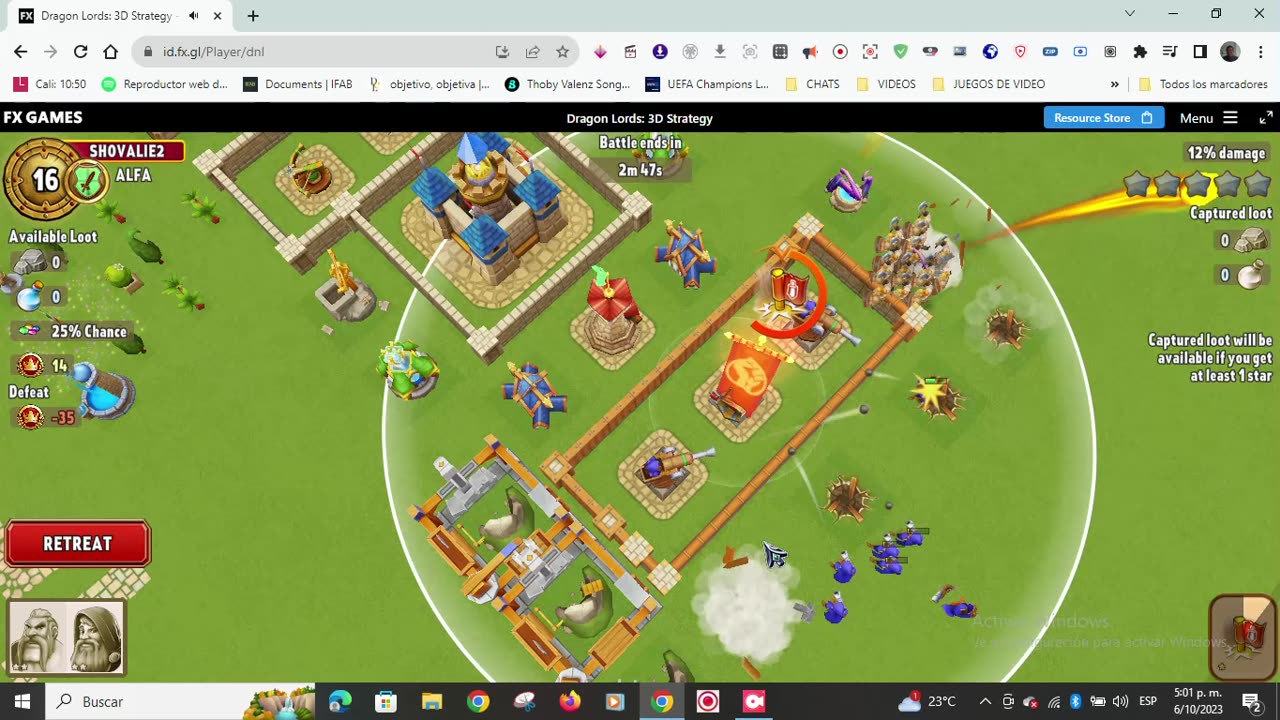Open the game Menu
The image size is (1280, 720).
pos(1209,118)
